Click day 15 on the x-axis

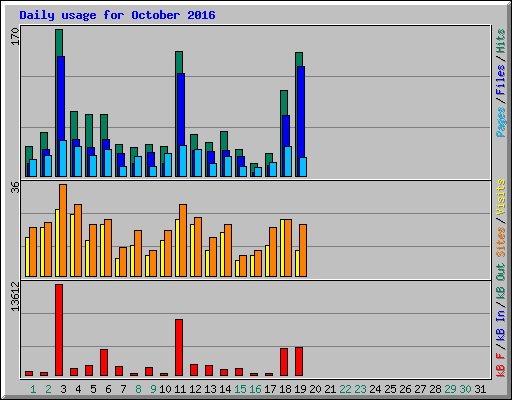[x=240, y=389]
